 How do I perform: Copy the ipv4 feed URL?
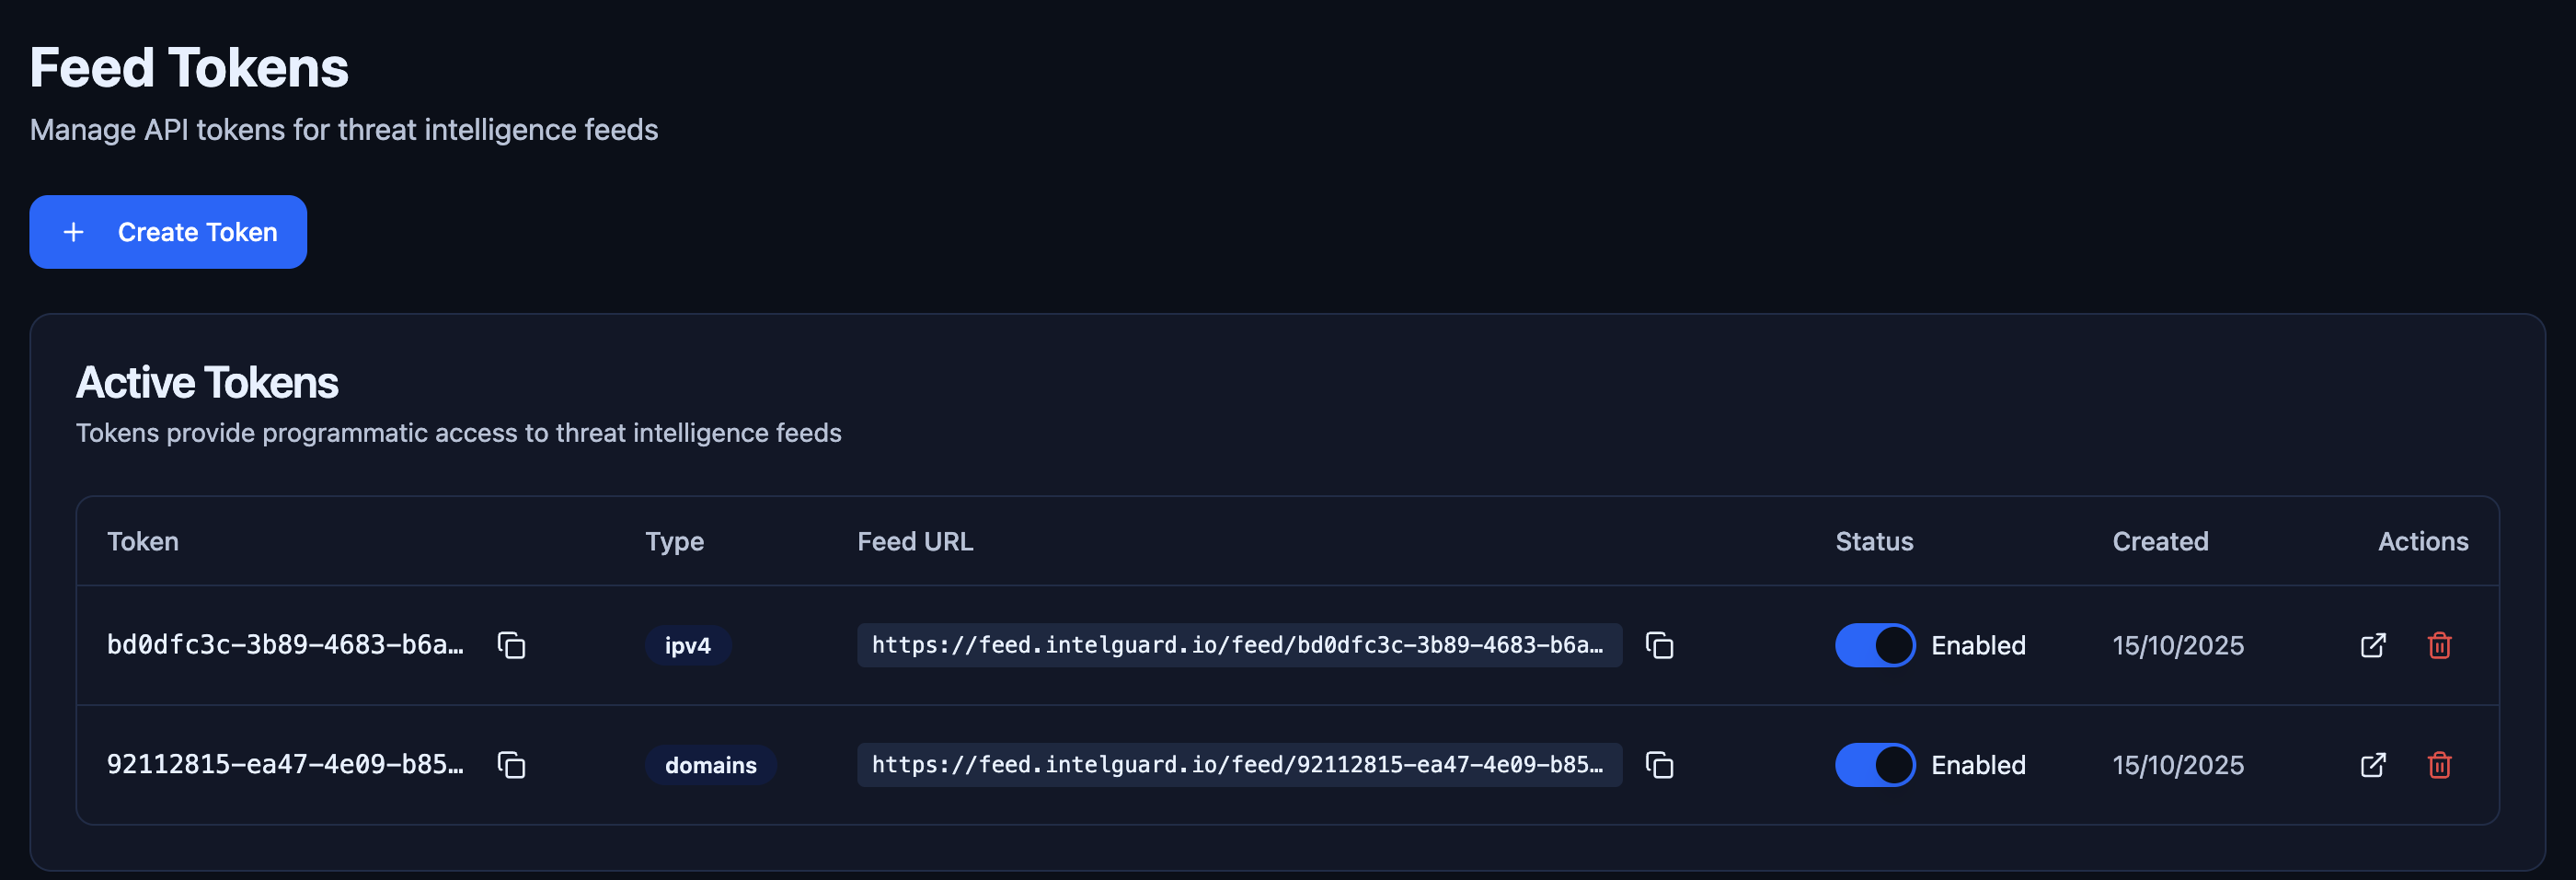click(1659, 645)
